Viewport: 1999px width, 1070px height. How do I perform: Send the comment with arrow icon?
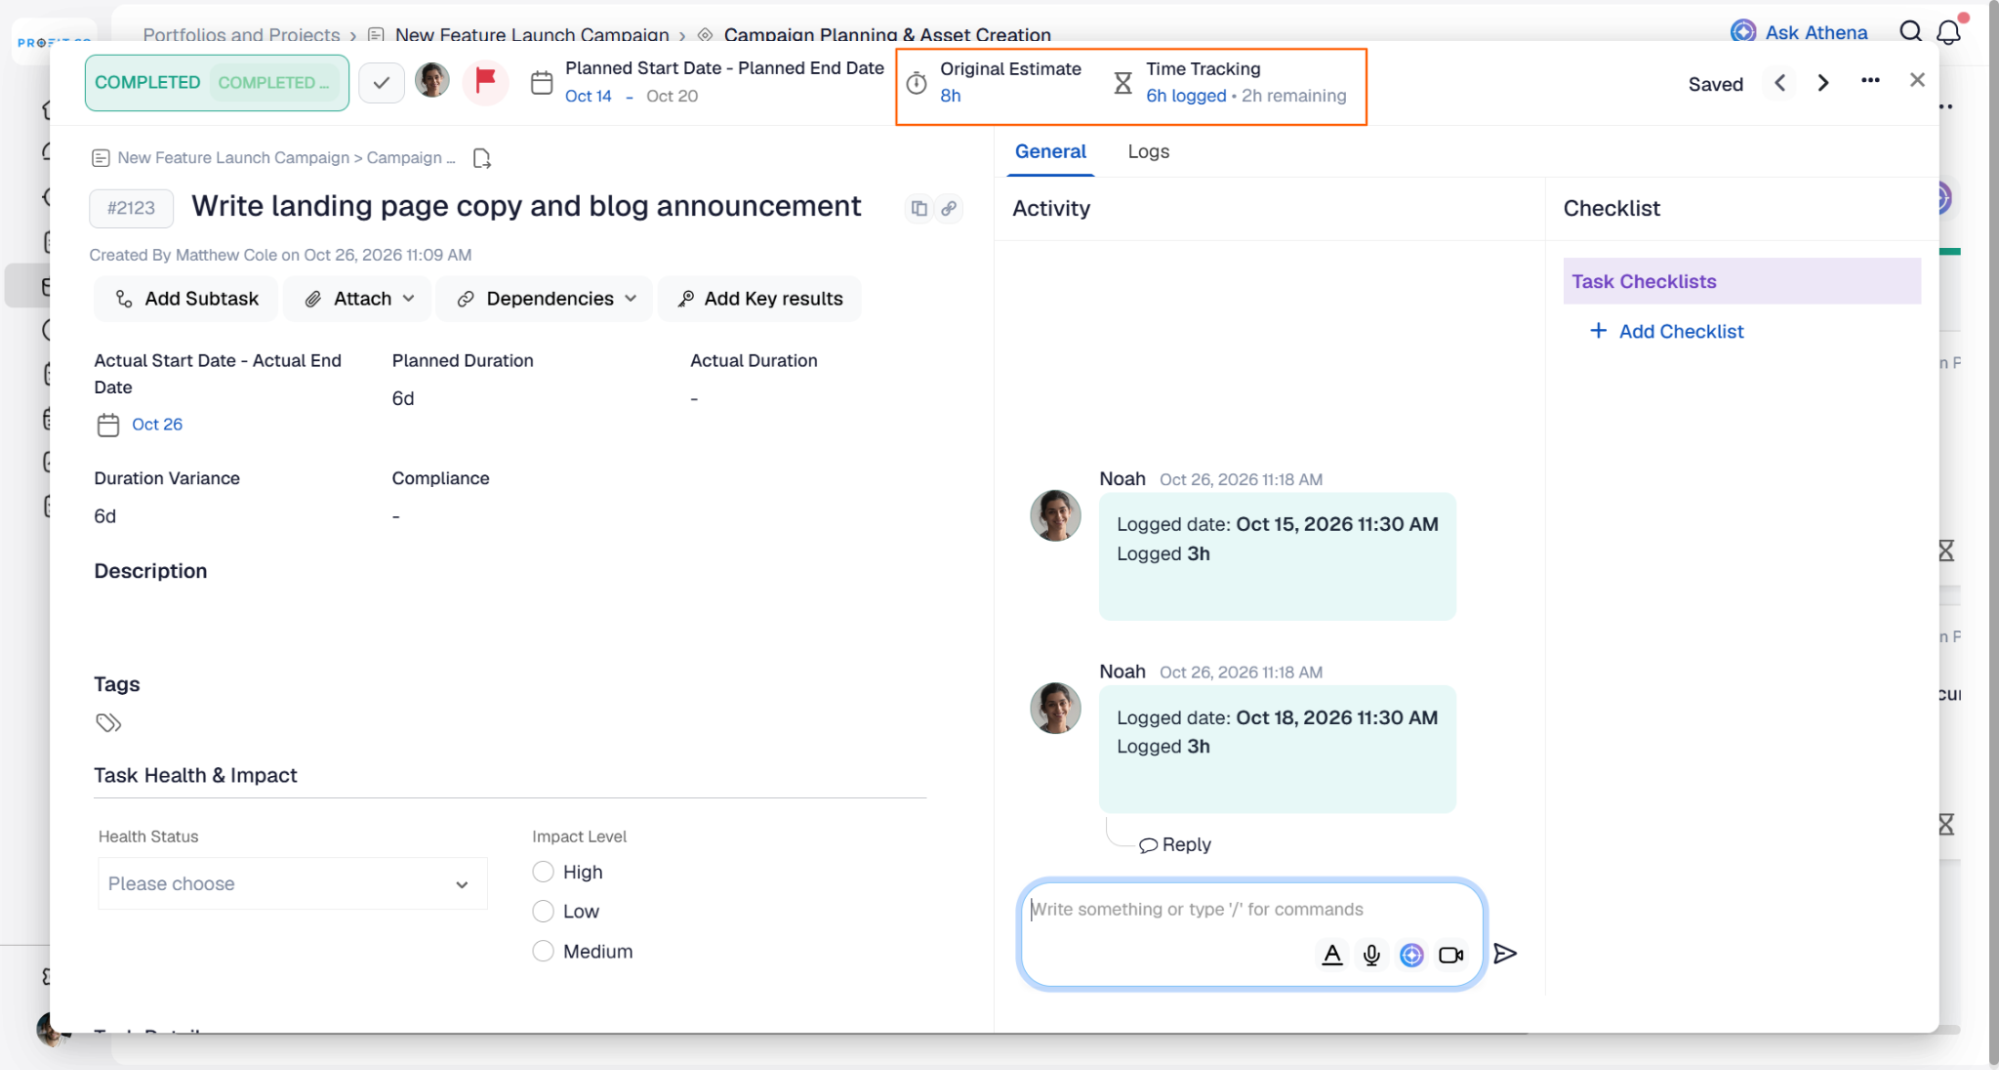tap(1505, 954)
